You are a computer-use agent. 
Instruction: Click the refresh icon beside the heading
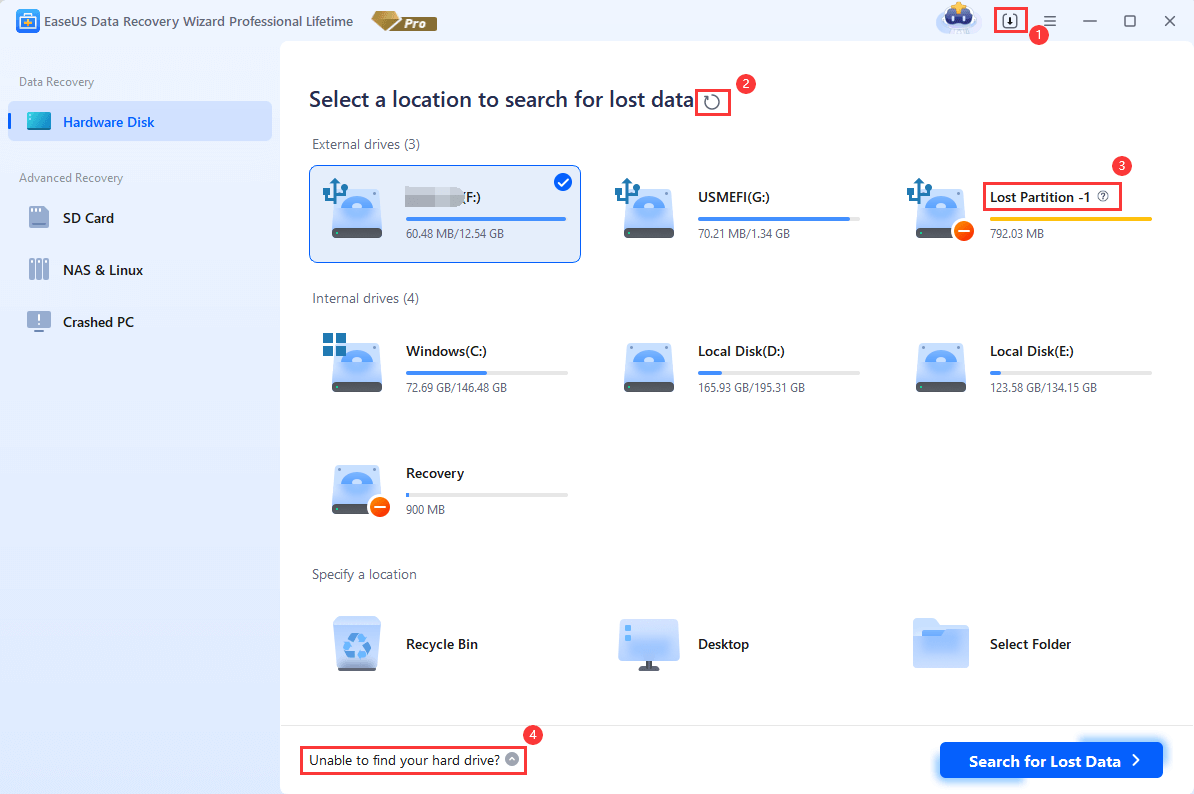point(712,101)
